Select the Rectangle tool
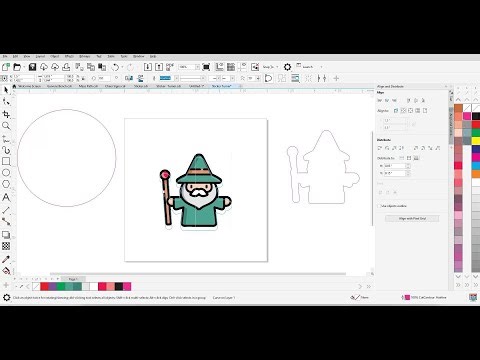The width and height of the screenshot is (480, 360). coord(6,161)
